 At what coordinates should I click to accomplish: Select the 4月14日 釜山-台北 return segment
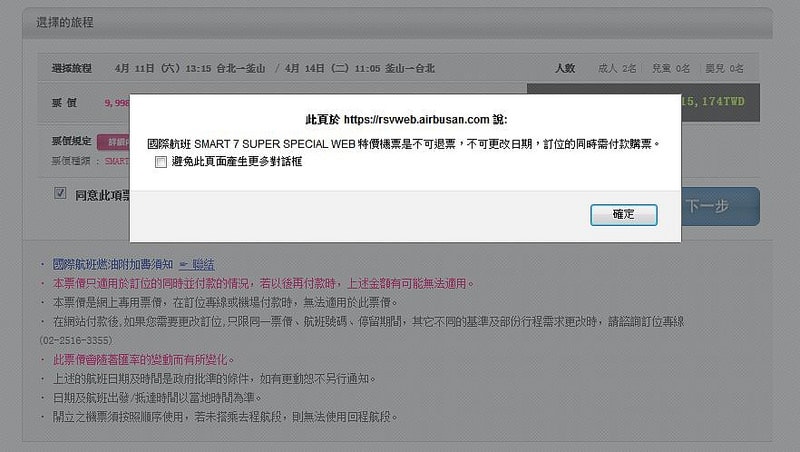[359, 68]
